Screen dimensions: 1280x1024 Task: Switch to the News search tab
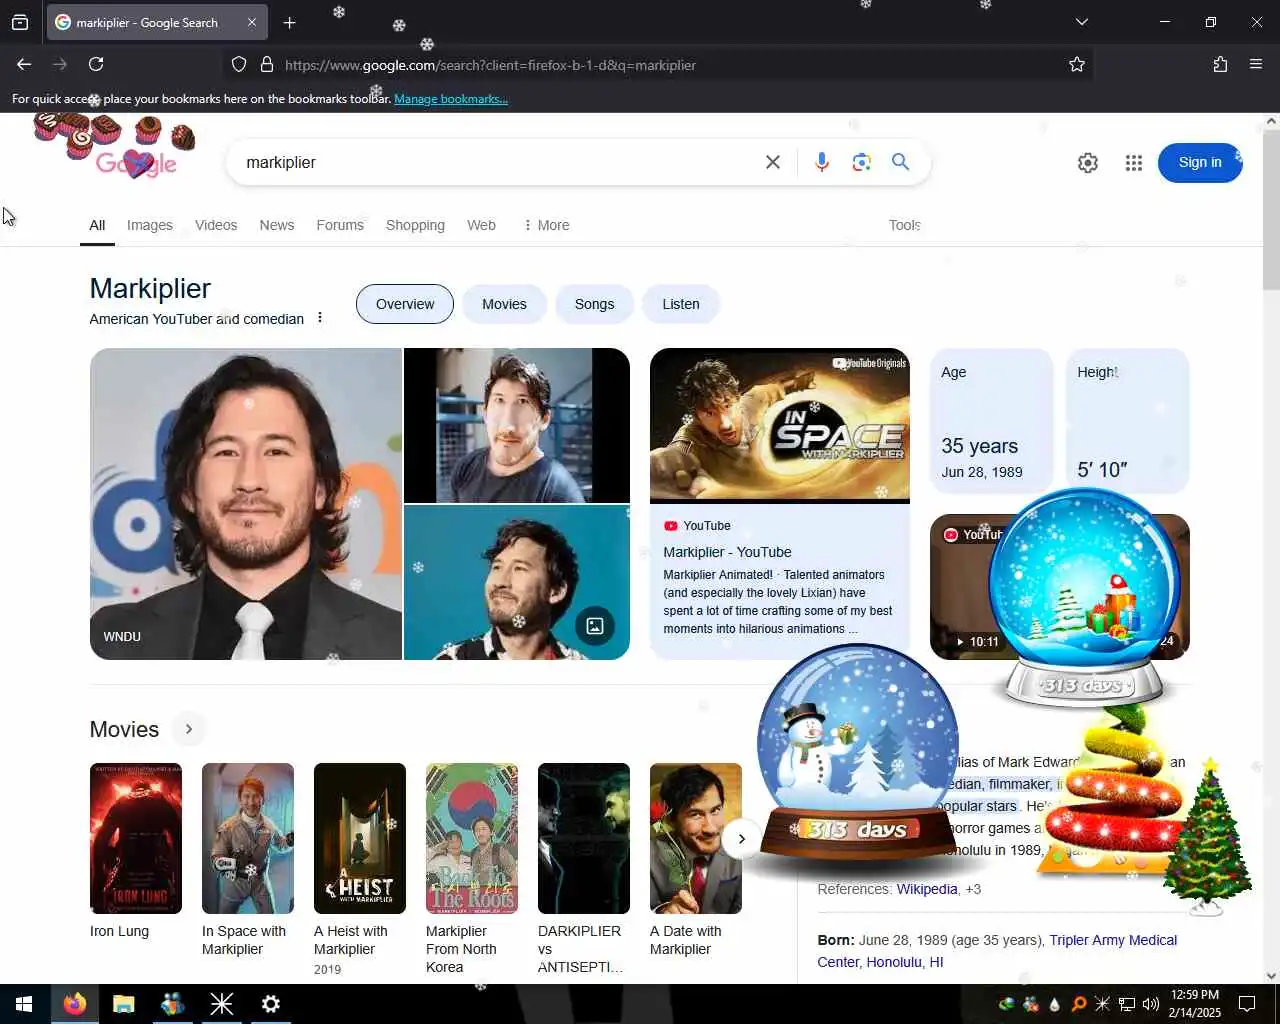pos(277,225)
